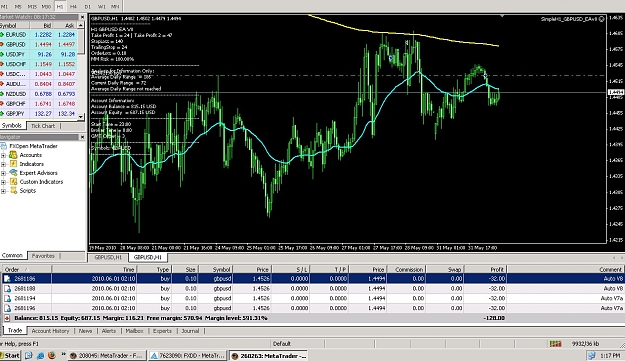Switch chart to W1 weekly timeframe

coord(101,7)
